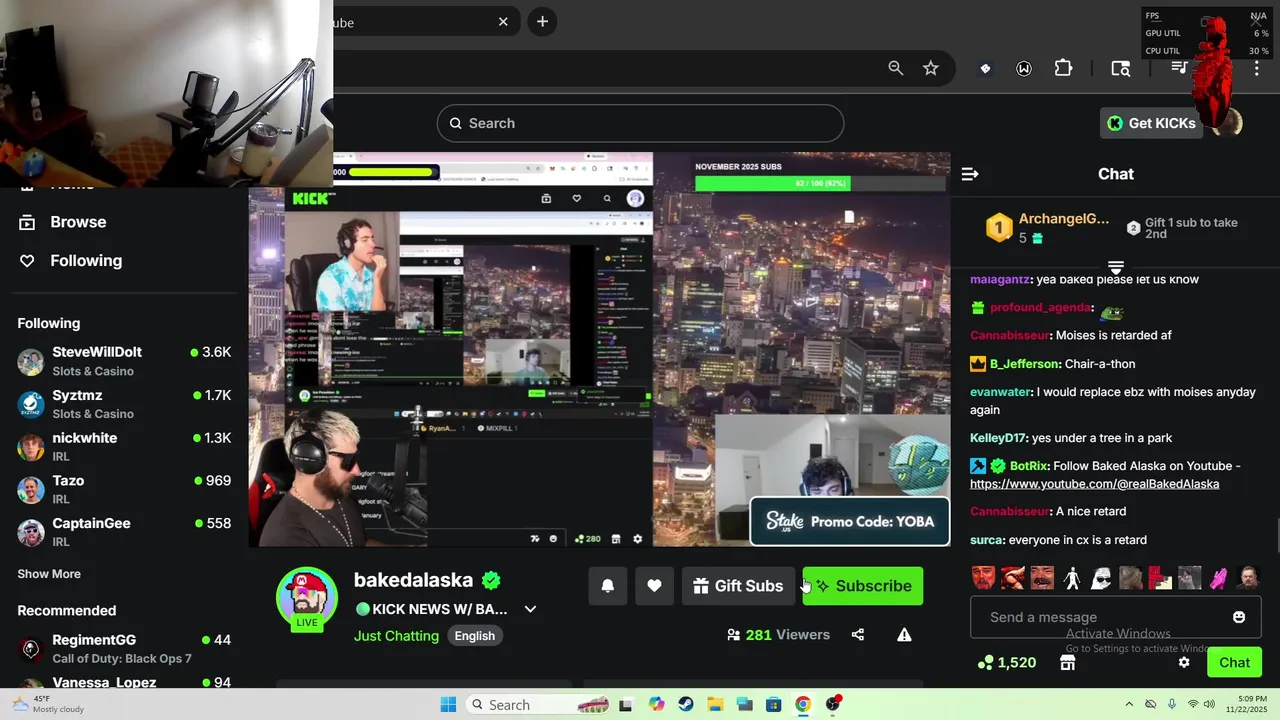
Task: Click the 1,520 channel points balance
Action: [x=1007, y=663]
